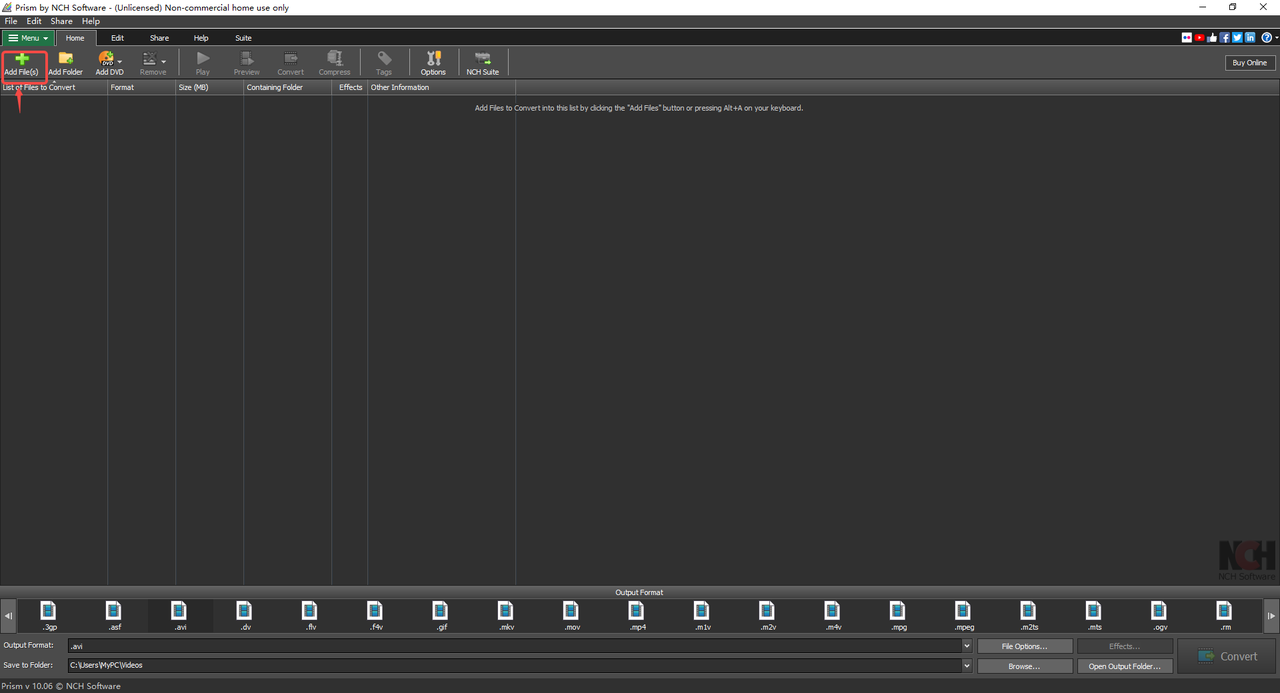1280x693 pixels.
Task: Click the large Convert button at bottom right
Action: pyautogui.click(x=1228, y=656)
